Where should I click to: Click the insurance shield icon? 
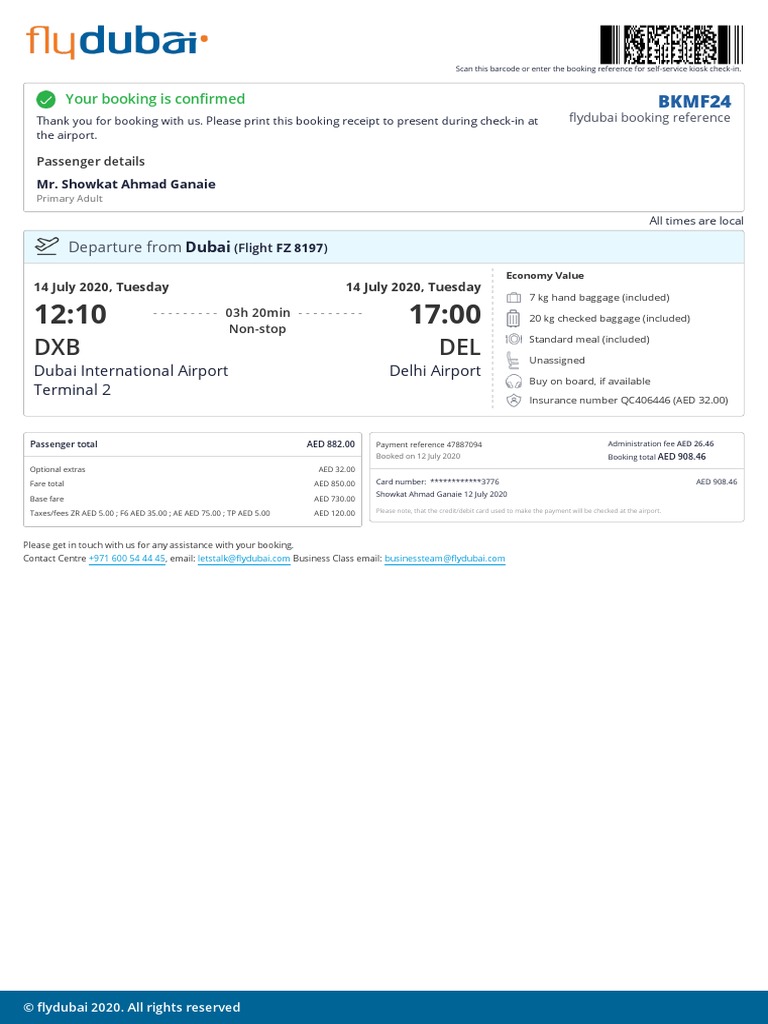tap(514, 401)
